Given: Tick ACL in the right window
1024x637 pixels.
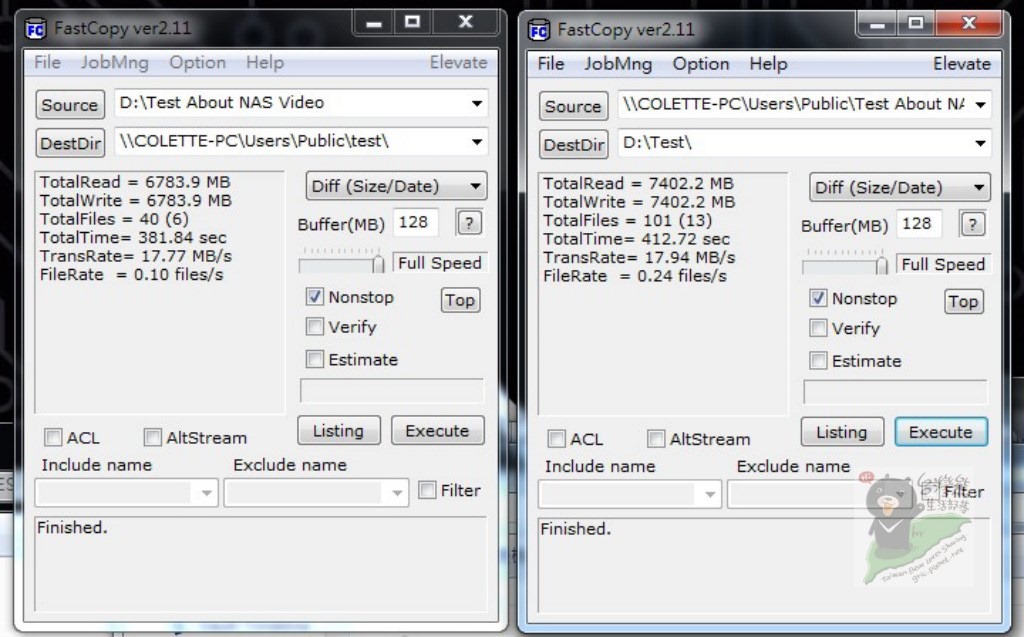Looking at the screenshot, I should tap(556, 438).
